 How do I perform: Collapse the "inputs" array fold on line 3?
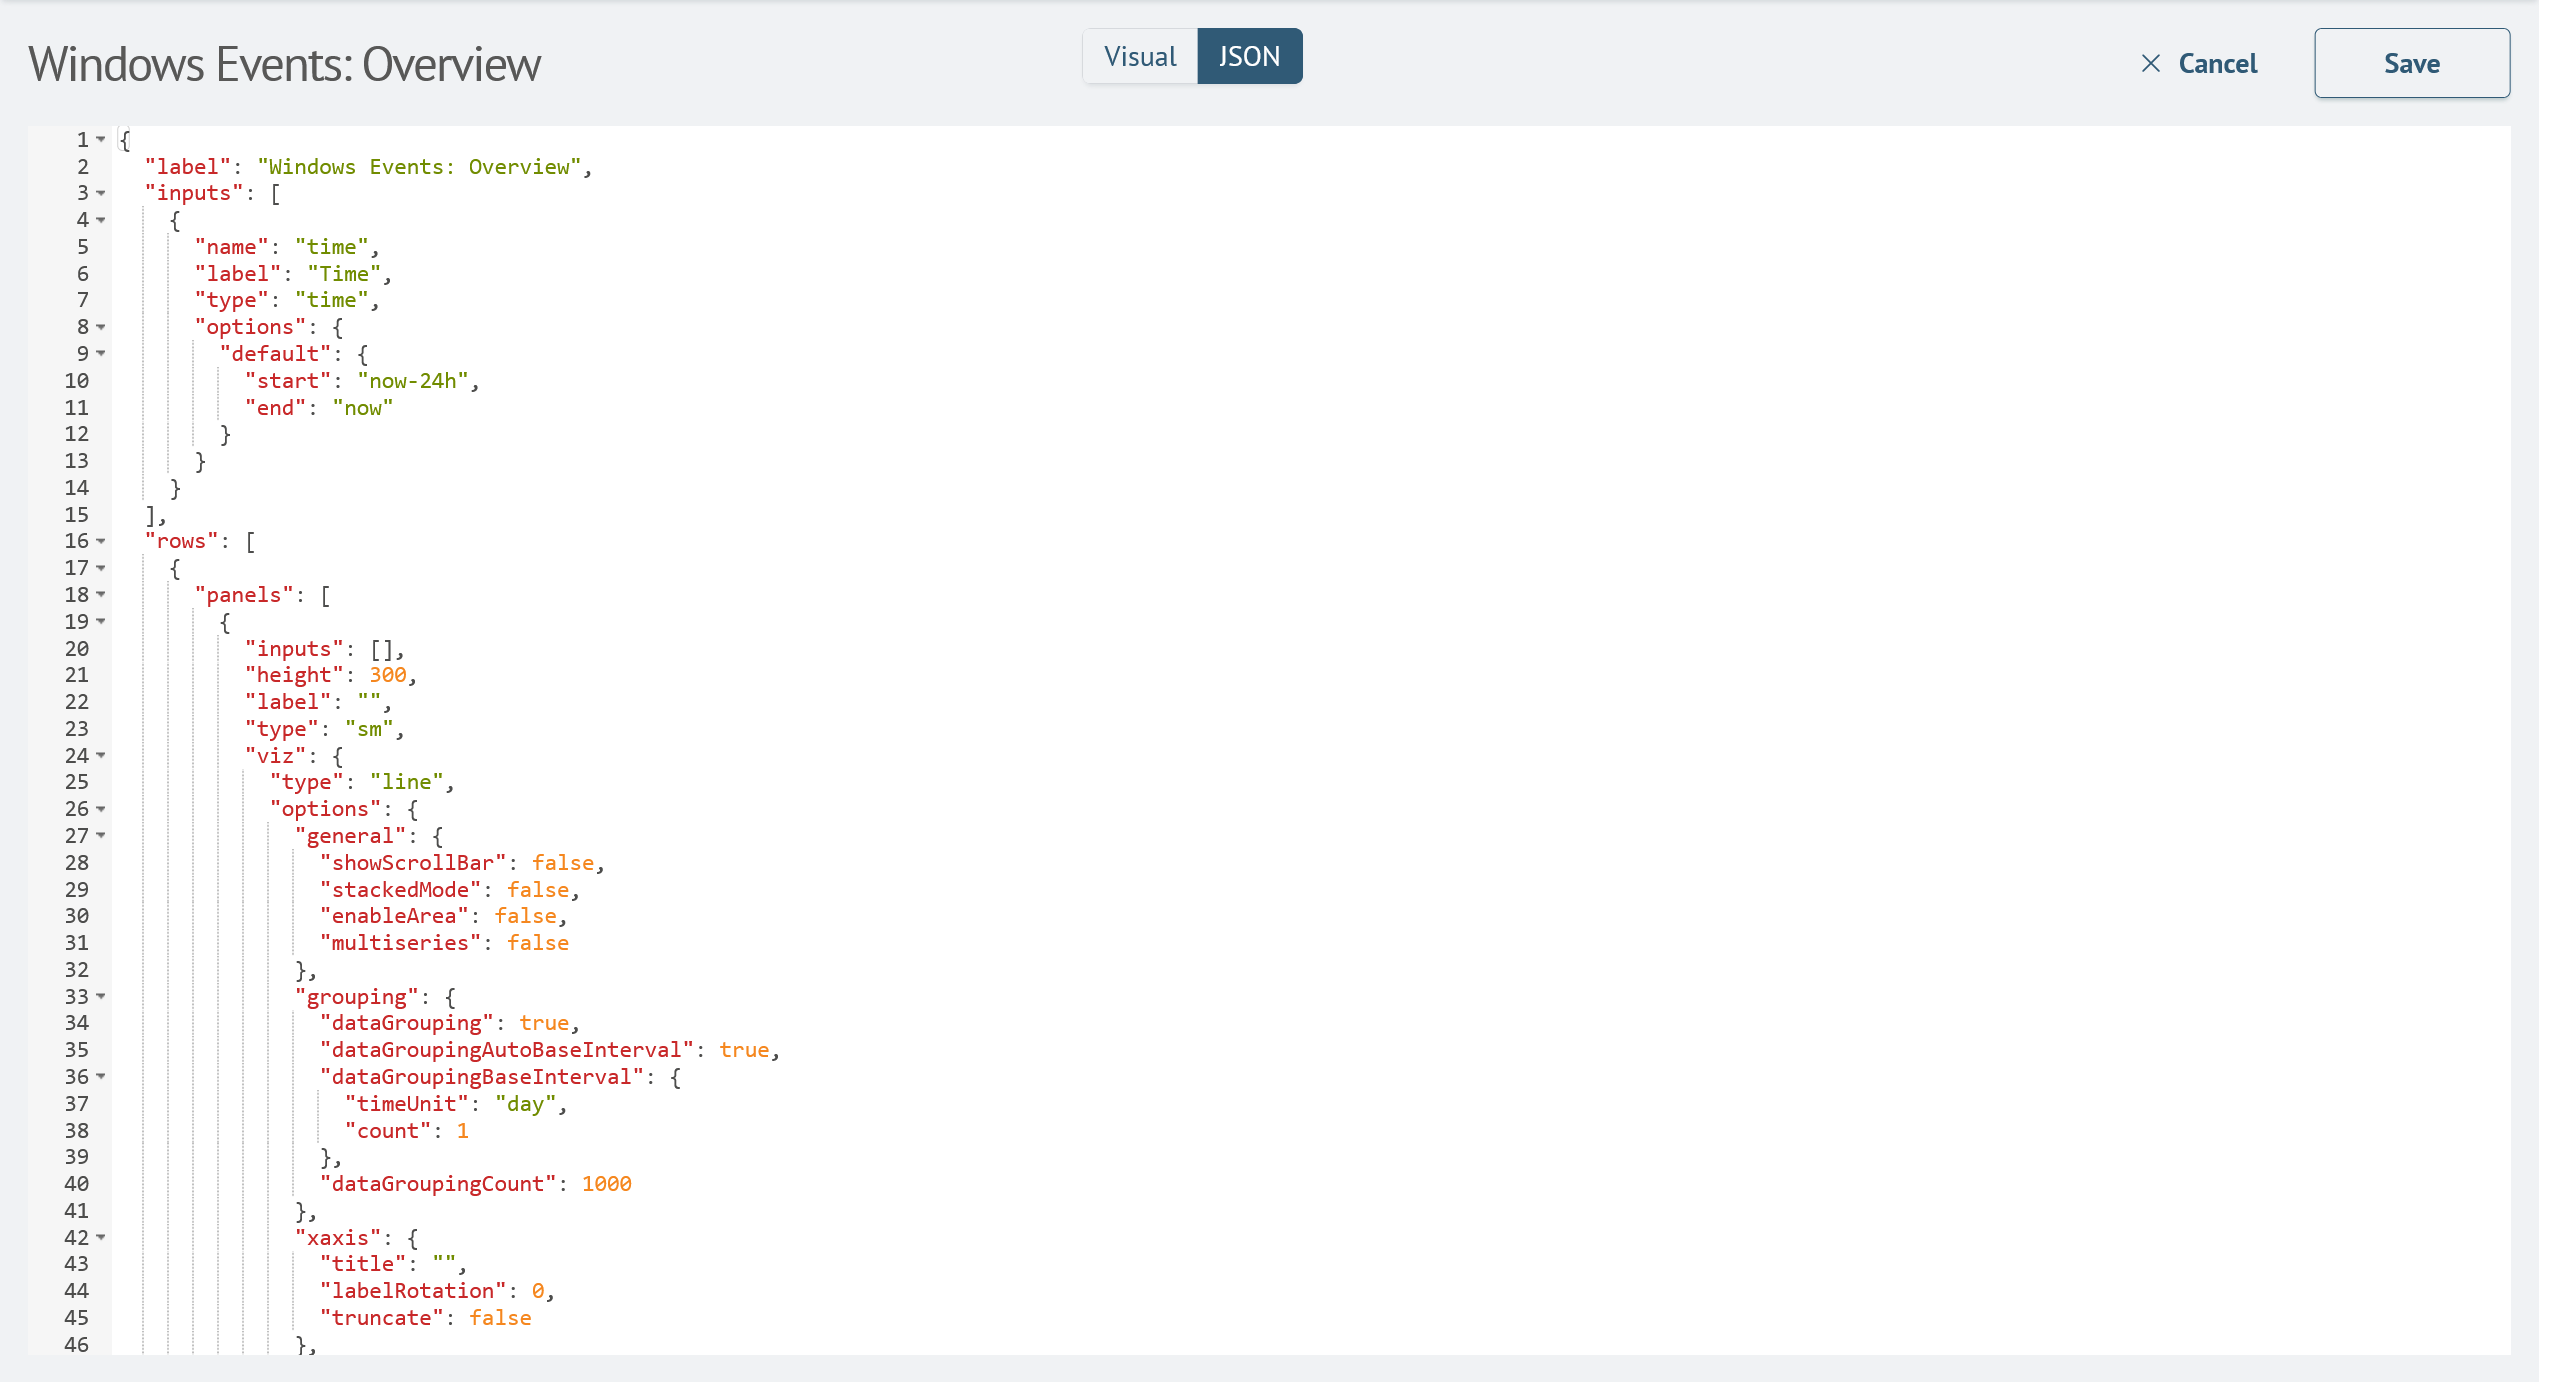101,193
